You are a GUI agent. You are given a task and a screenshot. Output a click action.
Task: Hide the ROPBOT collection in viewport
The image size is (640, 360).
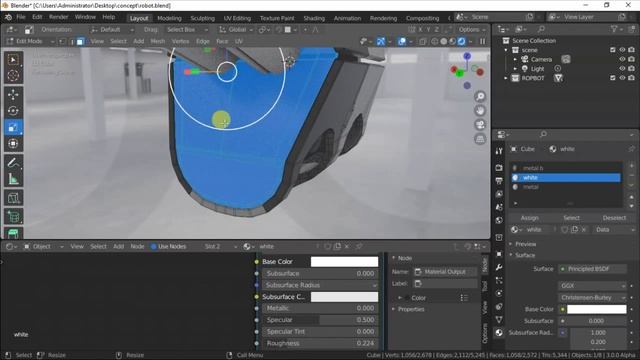point(622,78)
